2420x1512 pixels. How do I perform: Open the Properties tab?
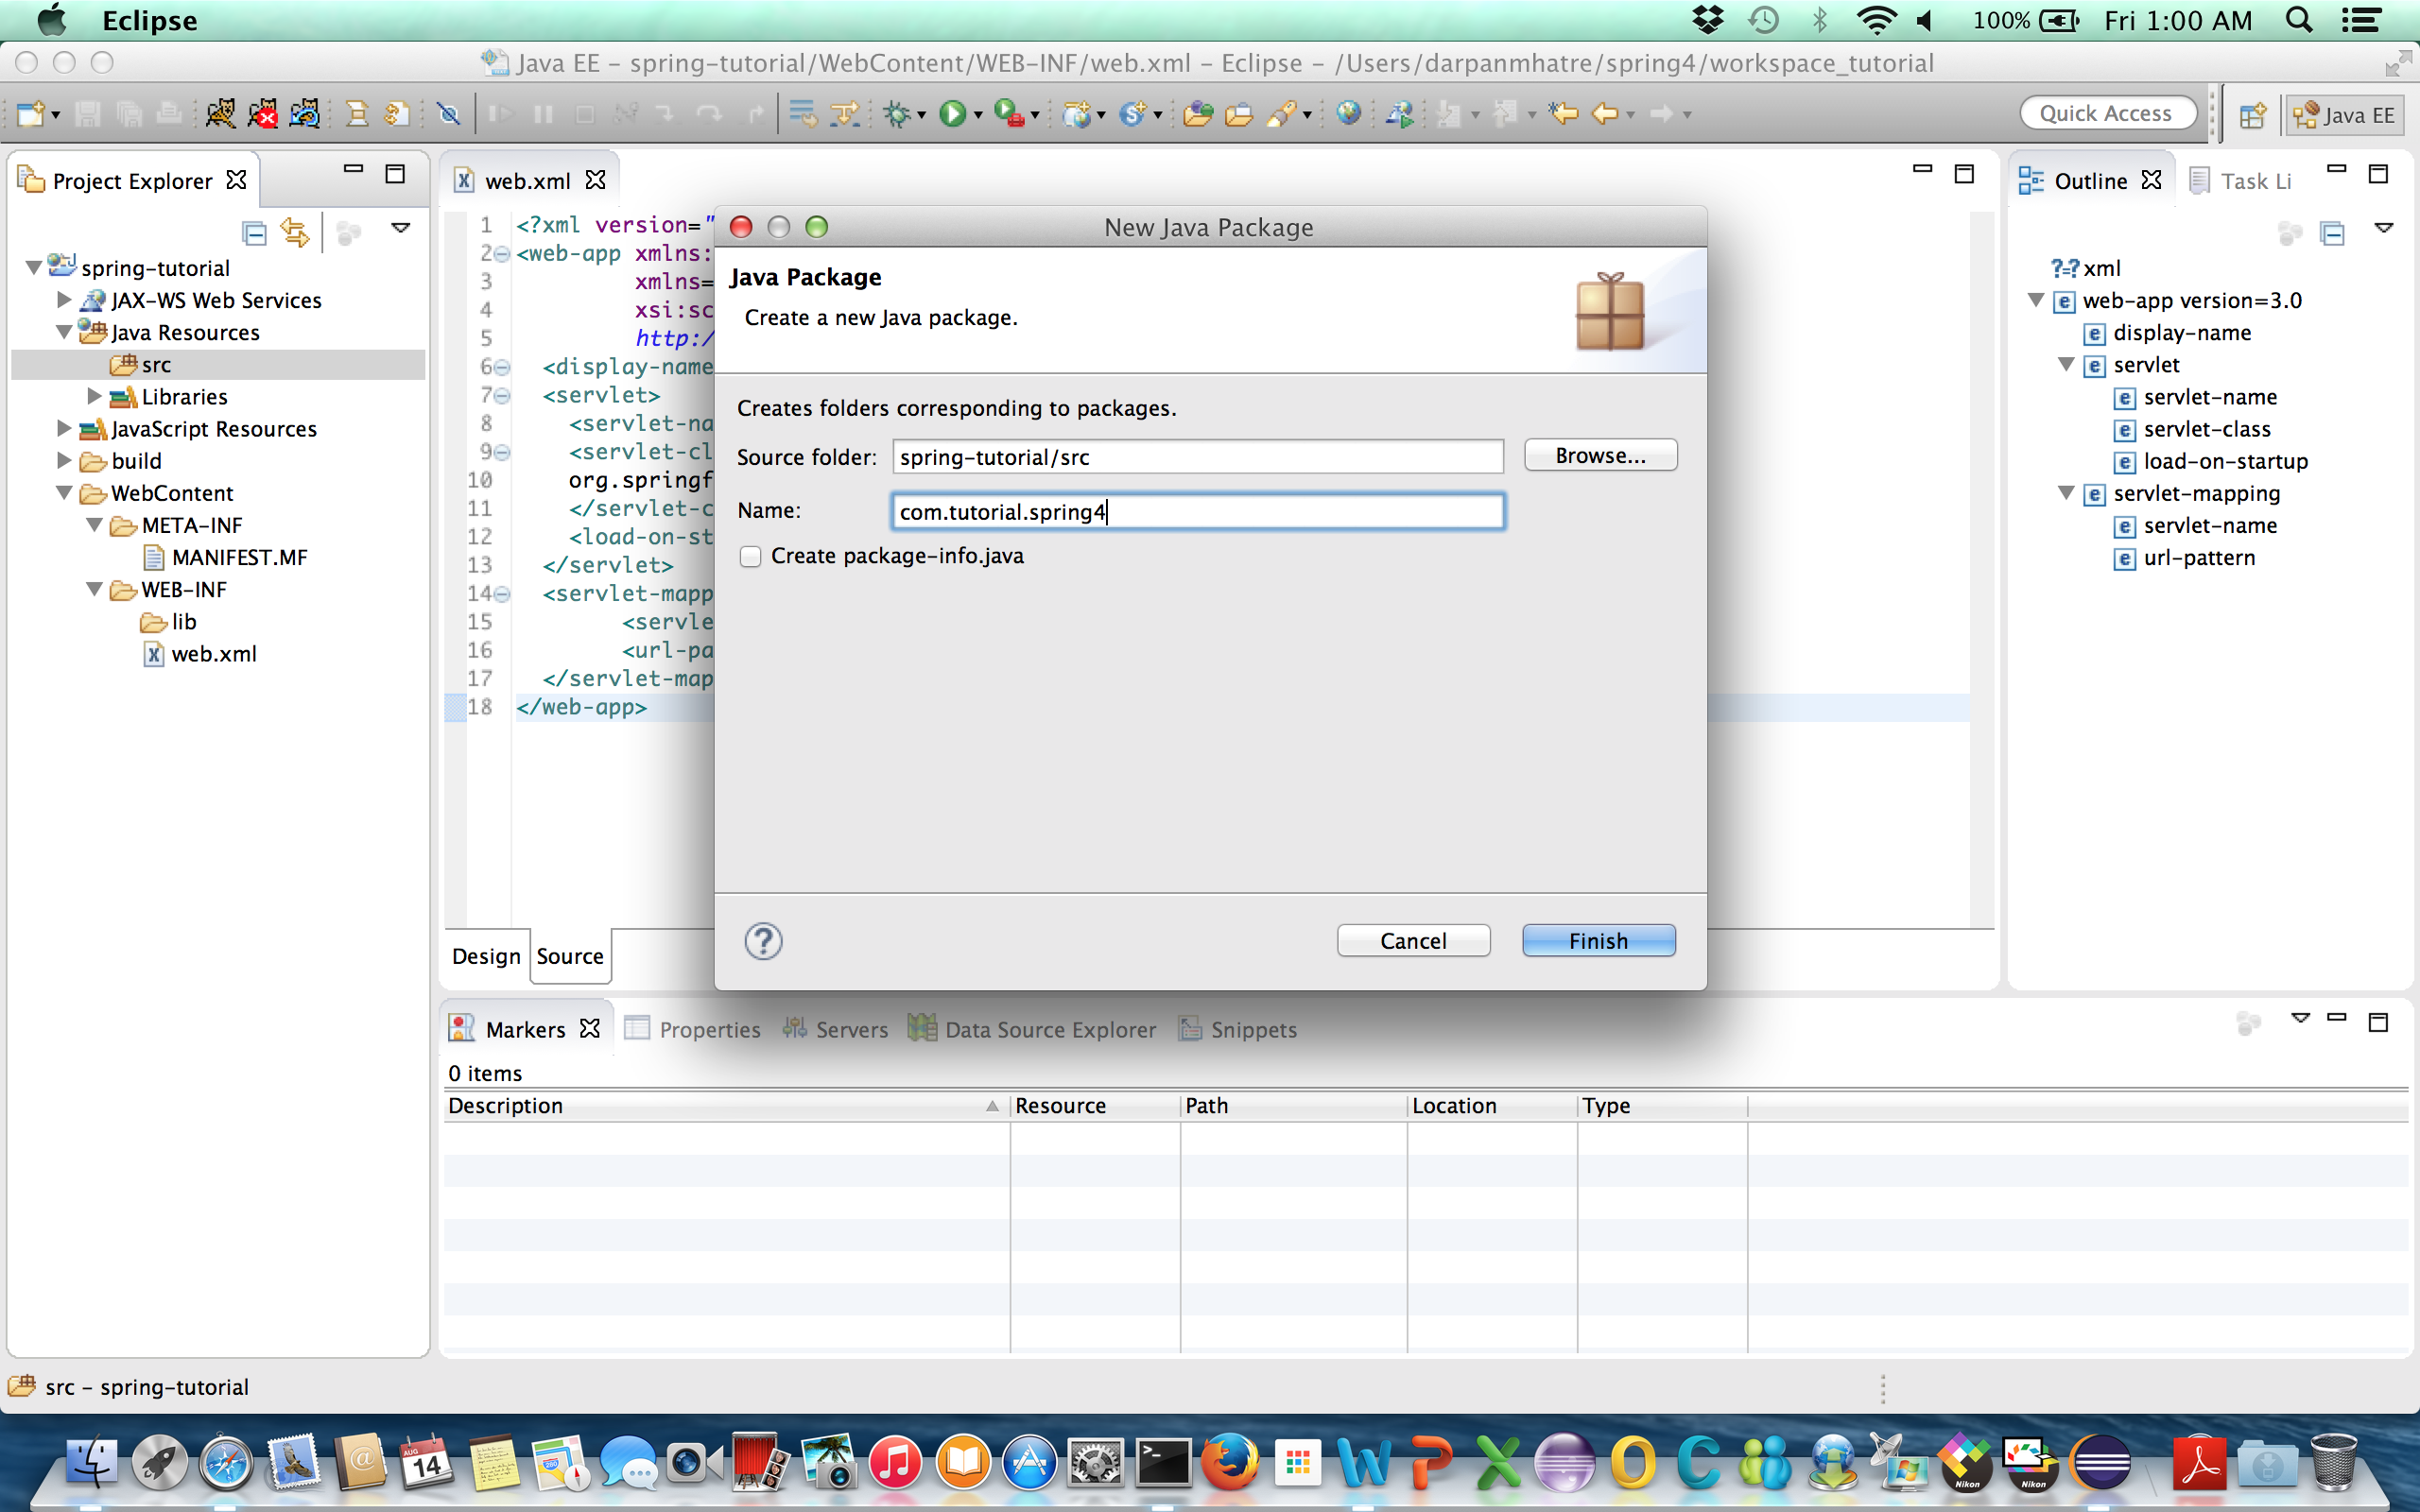click(x=692, y=1029)
